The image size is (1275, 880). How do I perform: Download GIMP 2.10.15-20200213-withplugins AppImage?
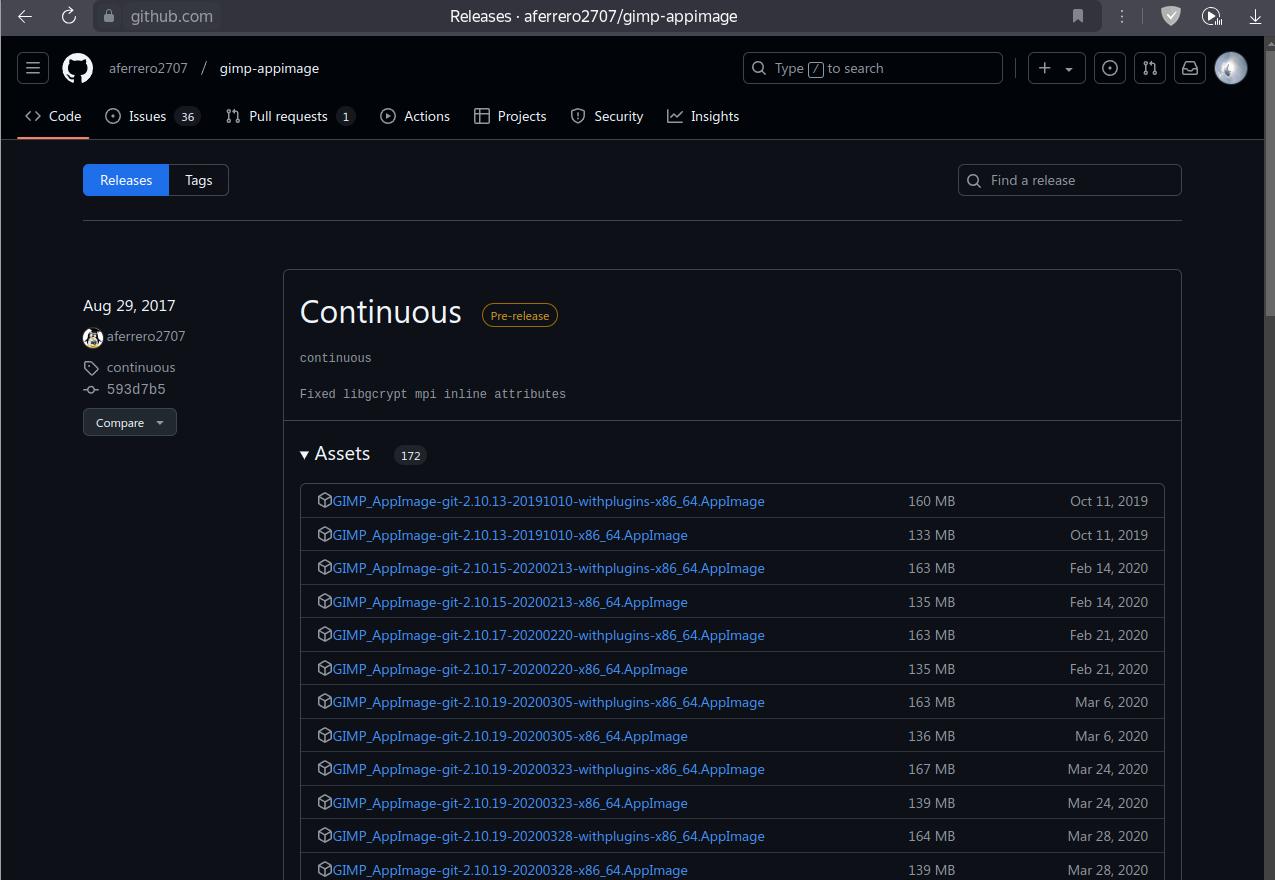[x=548, y=568]
